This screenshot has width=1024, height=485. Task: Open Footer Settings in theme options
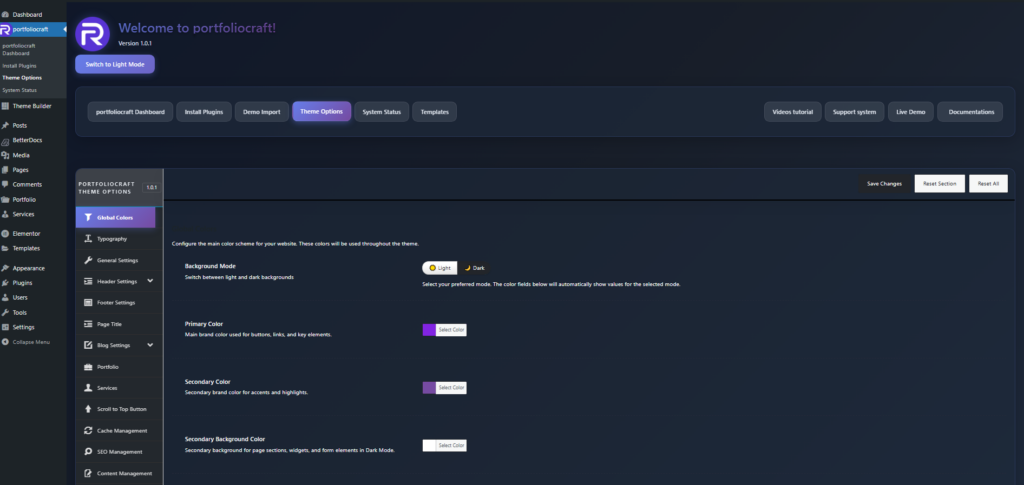tap(116, 302)
